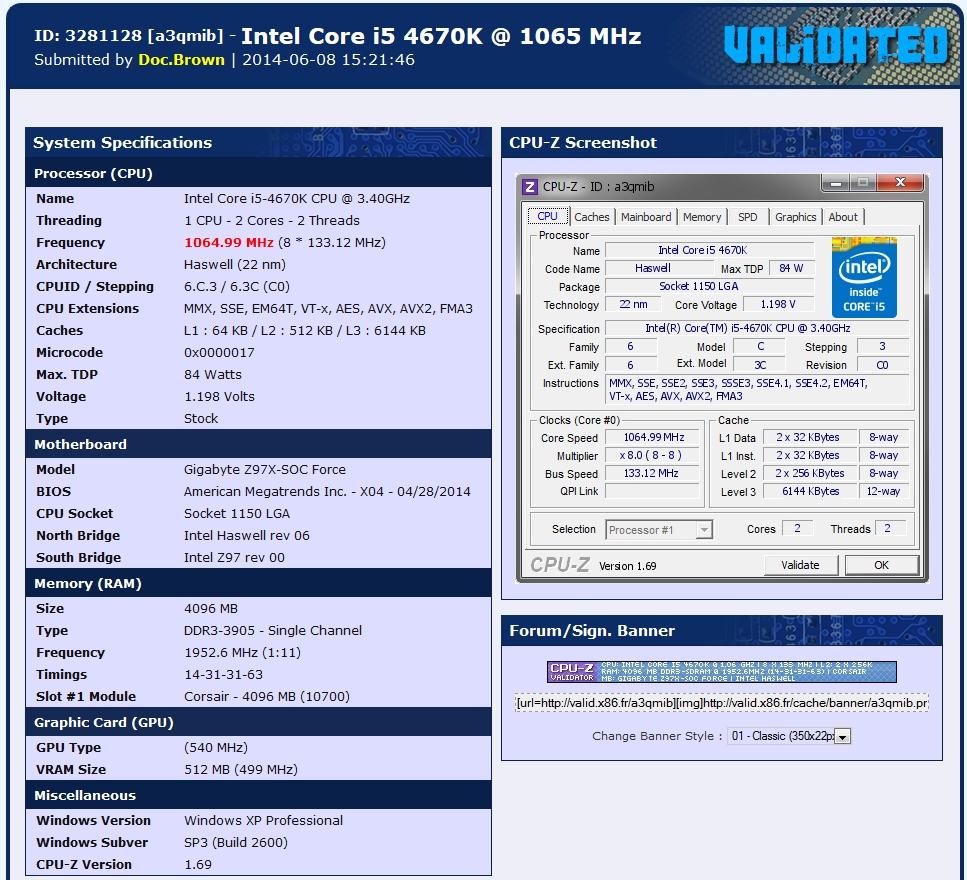This screenshot has height=880, width=967.
Task: Click the Max TDP 84 W field
Action: 792,268
